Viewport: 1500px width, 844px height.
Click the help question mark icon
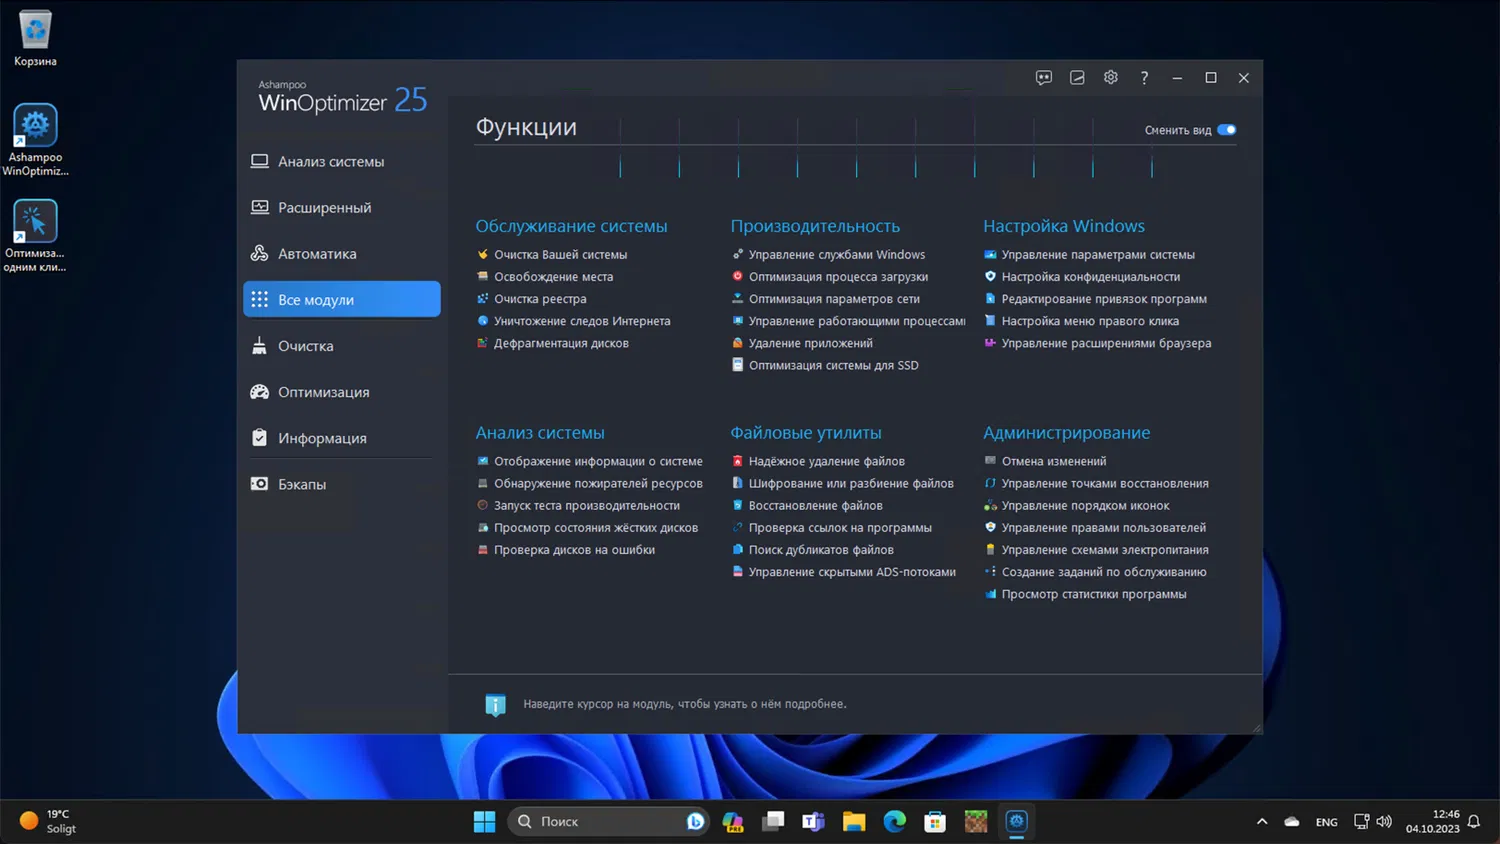1144,78
